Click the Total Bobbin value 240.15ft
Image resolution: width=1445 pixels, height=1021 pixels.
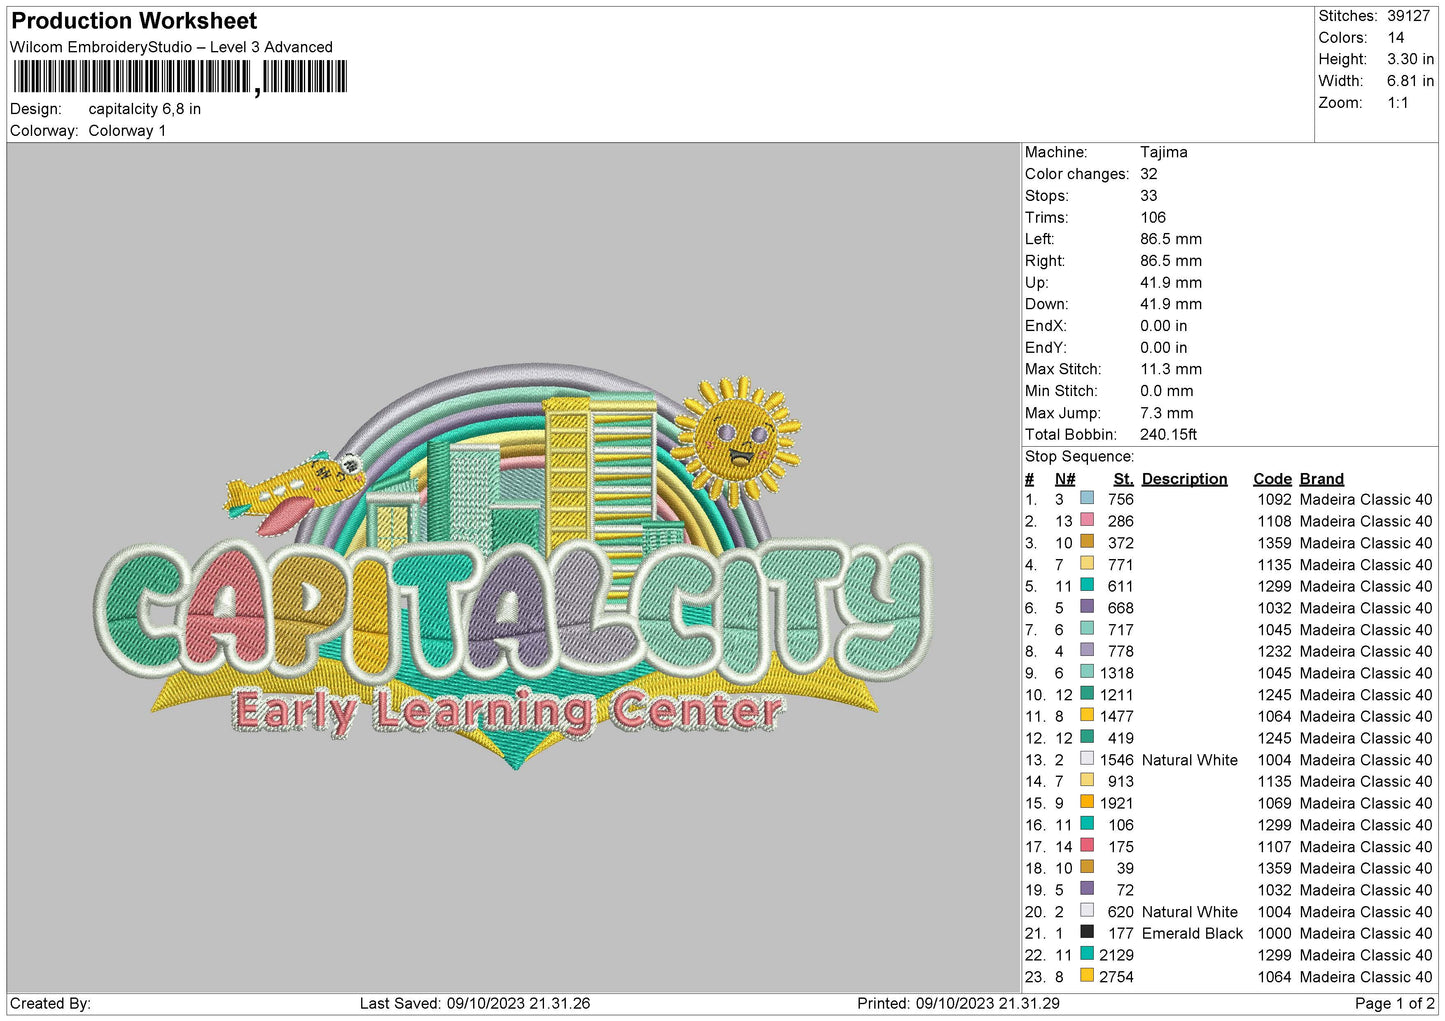coord(1169,434)
